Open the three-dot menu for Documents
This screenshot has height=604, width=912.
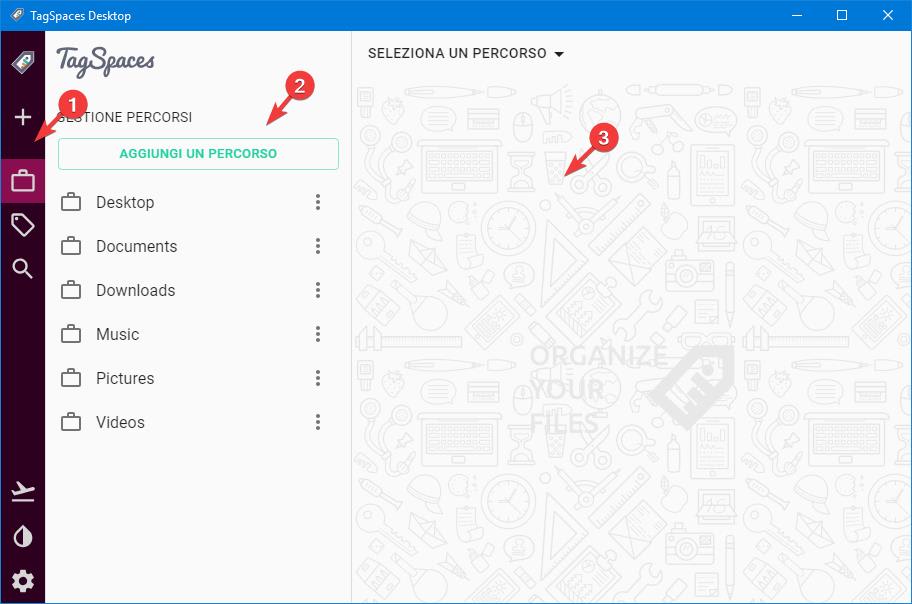(x=318, y=246)
